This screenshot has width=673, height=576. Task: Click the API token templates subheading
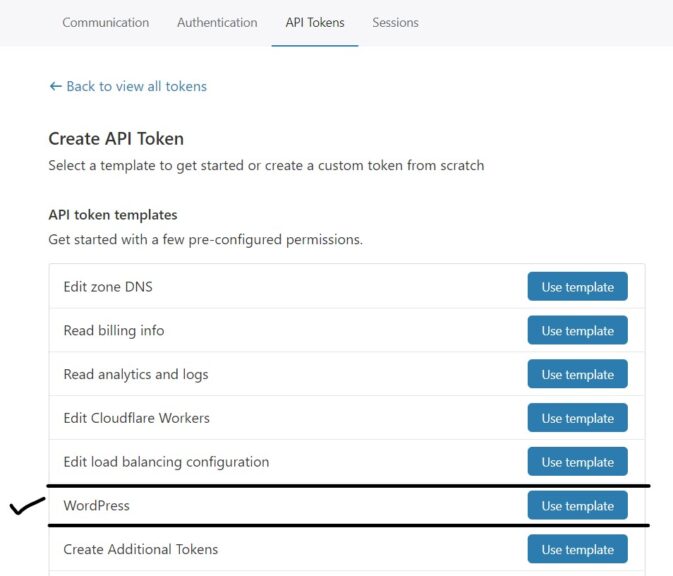pos(112,215)
